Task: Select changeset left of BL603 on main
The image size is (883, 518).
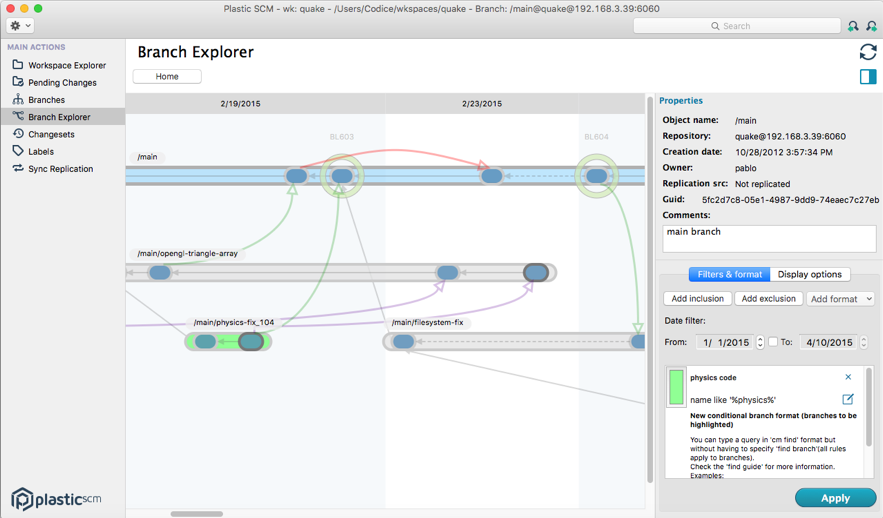Action: pos(296,176)
